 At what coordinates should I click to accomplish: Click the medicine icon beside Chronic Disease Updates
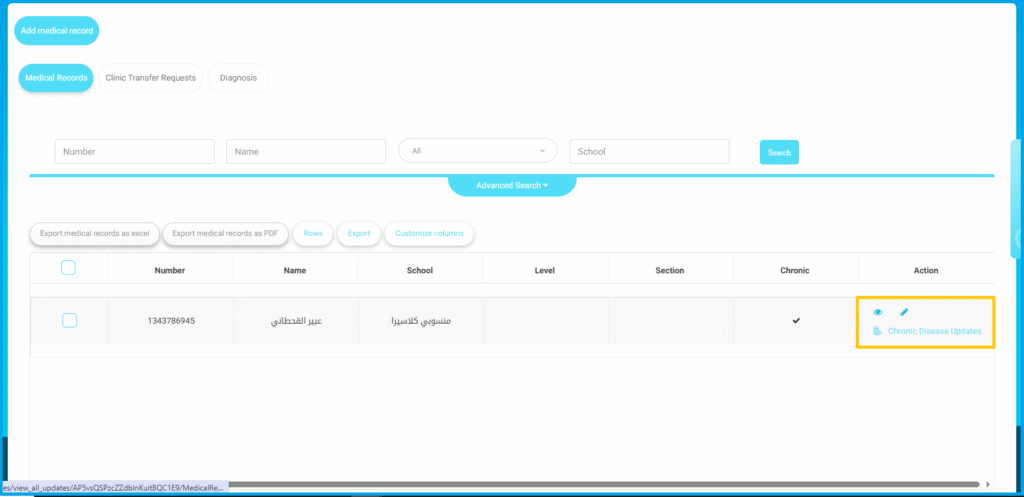pyautogui.click(x=877, y=331)
